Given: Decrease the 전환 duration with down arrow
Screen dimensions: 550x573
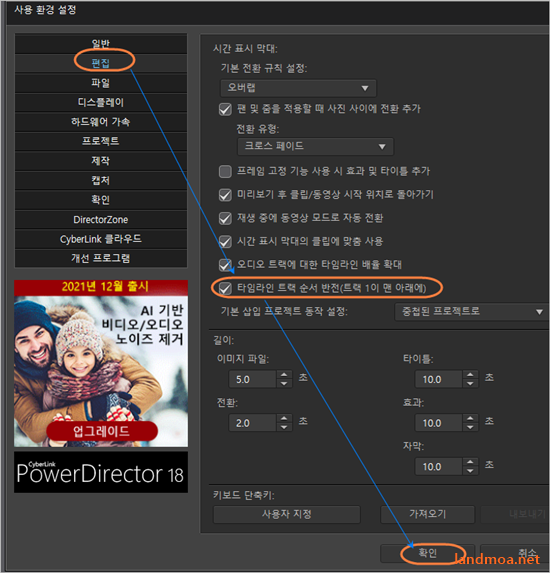Looking at the screenshot, I should 284,427.
